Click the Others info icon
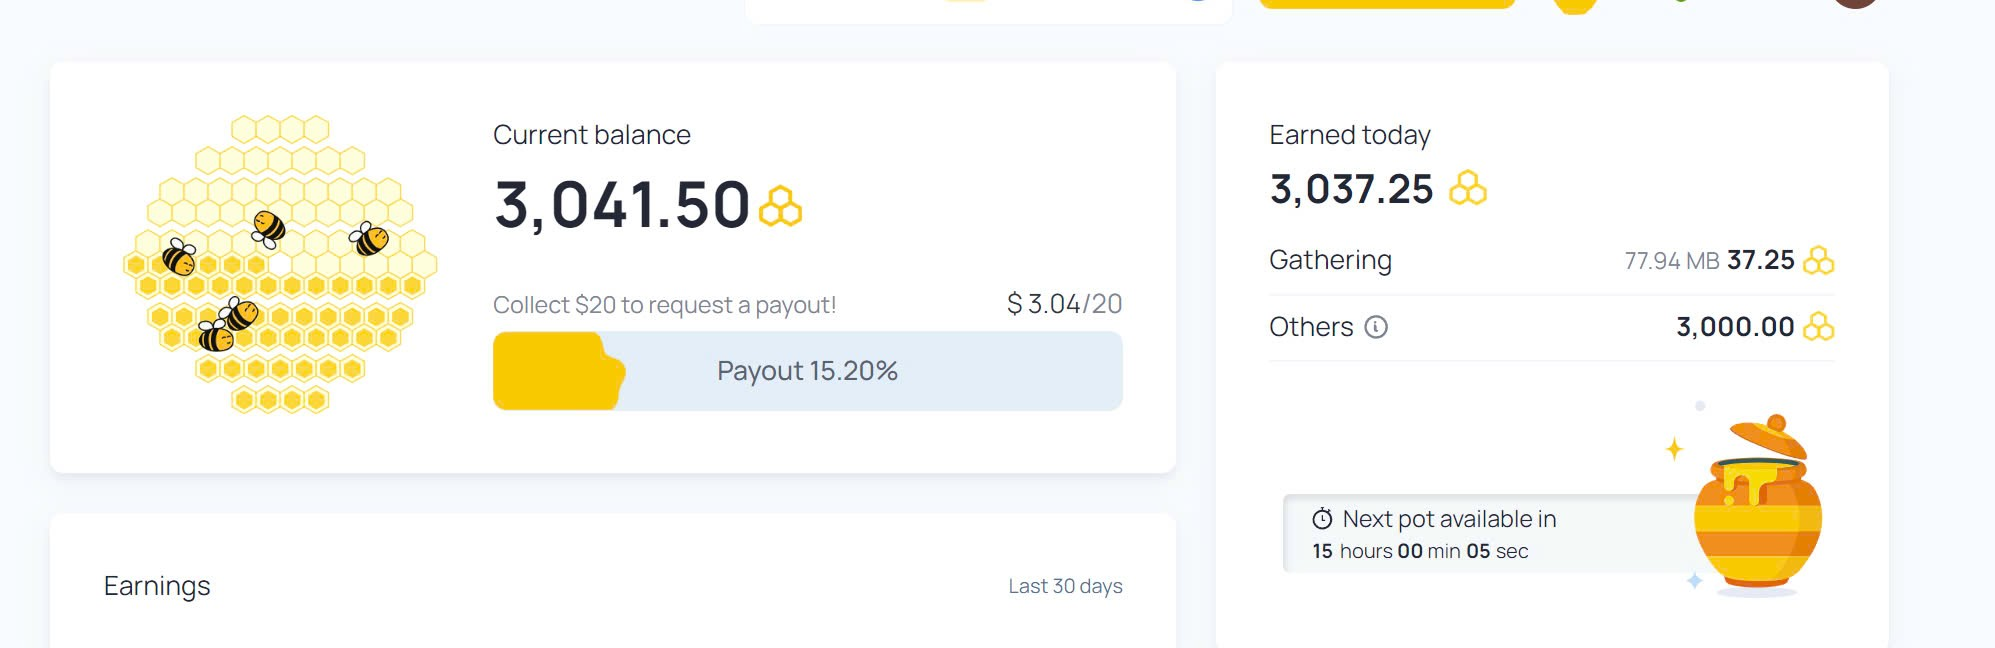This screenshot has width=1995, height=648. (1376, 327)
